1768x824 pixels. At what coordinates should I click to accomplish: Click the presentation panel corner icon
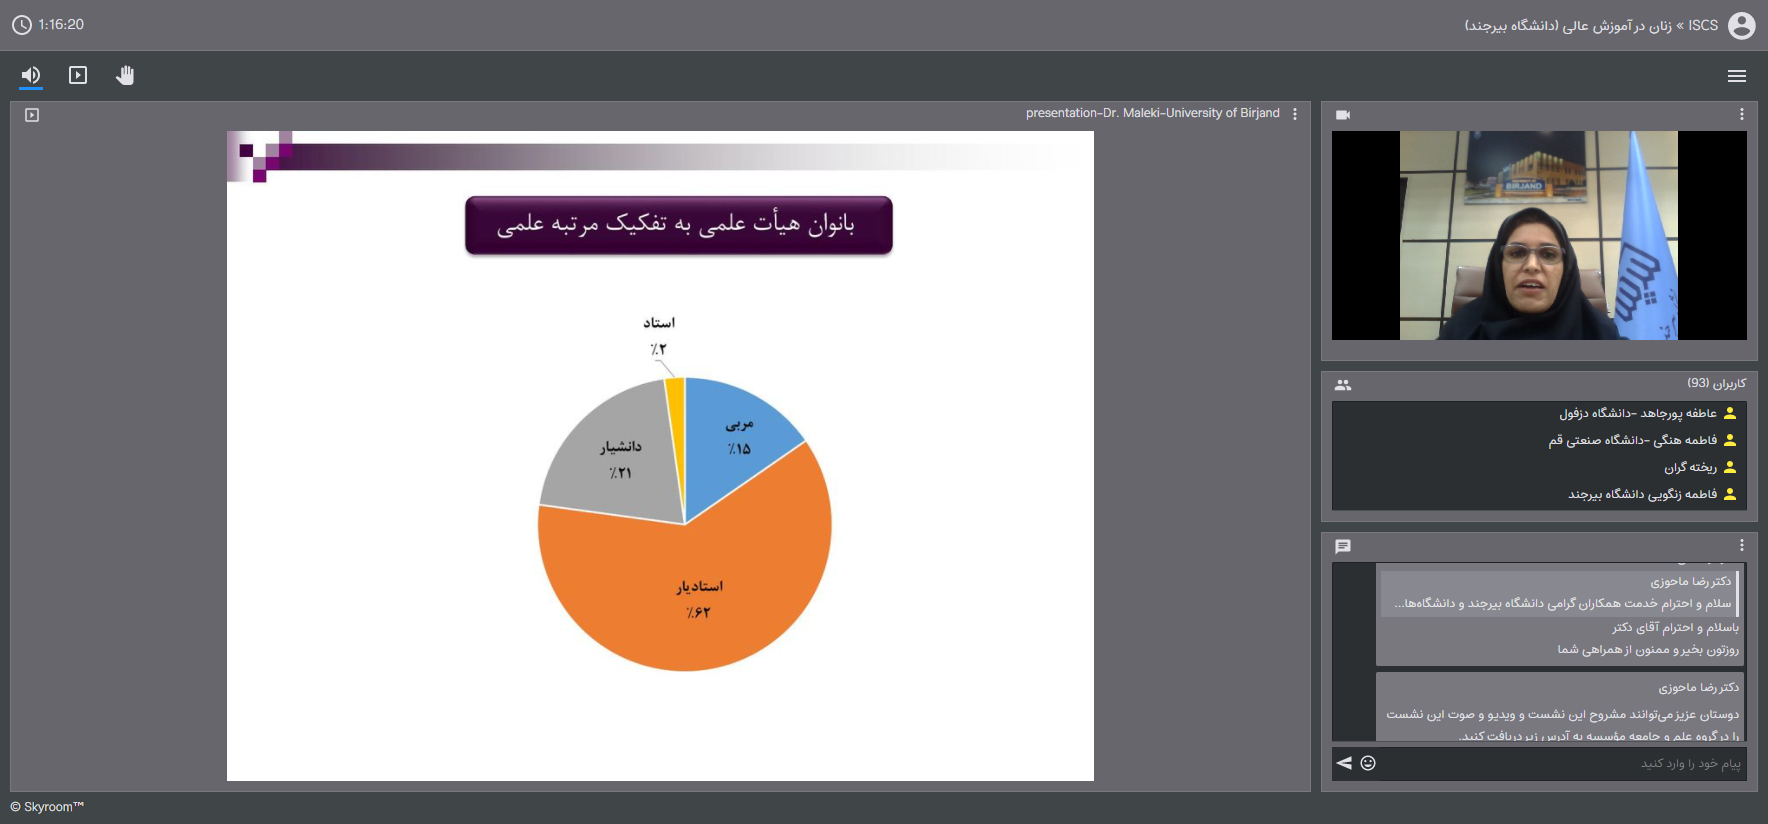click(32, 115)
